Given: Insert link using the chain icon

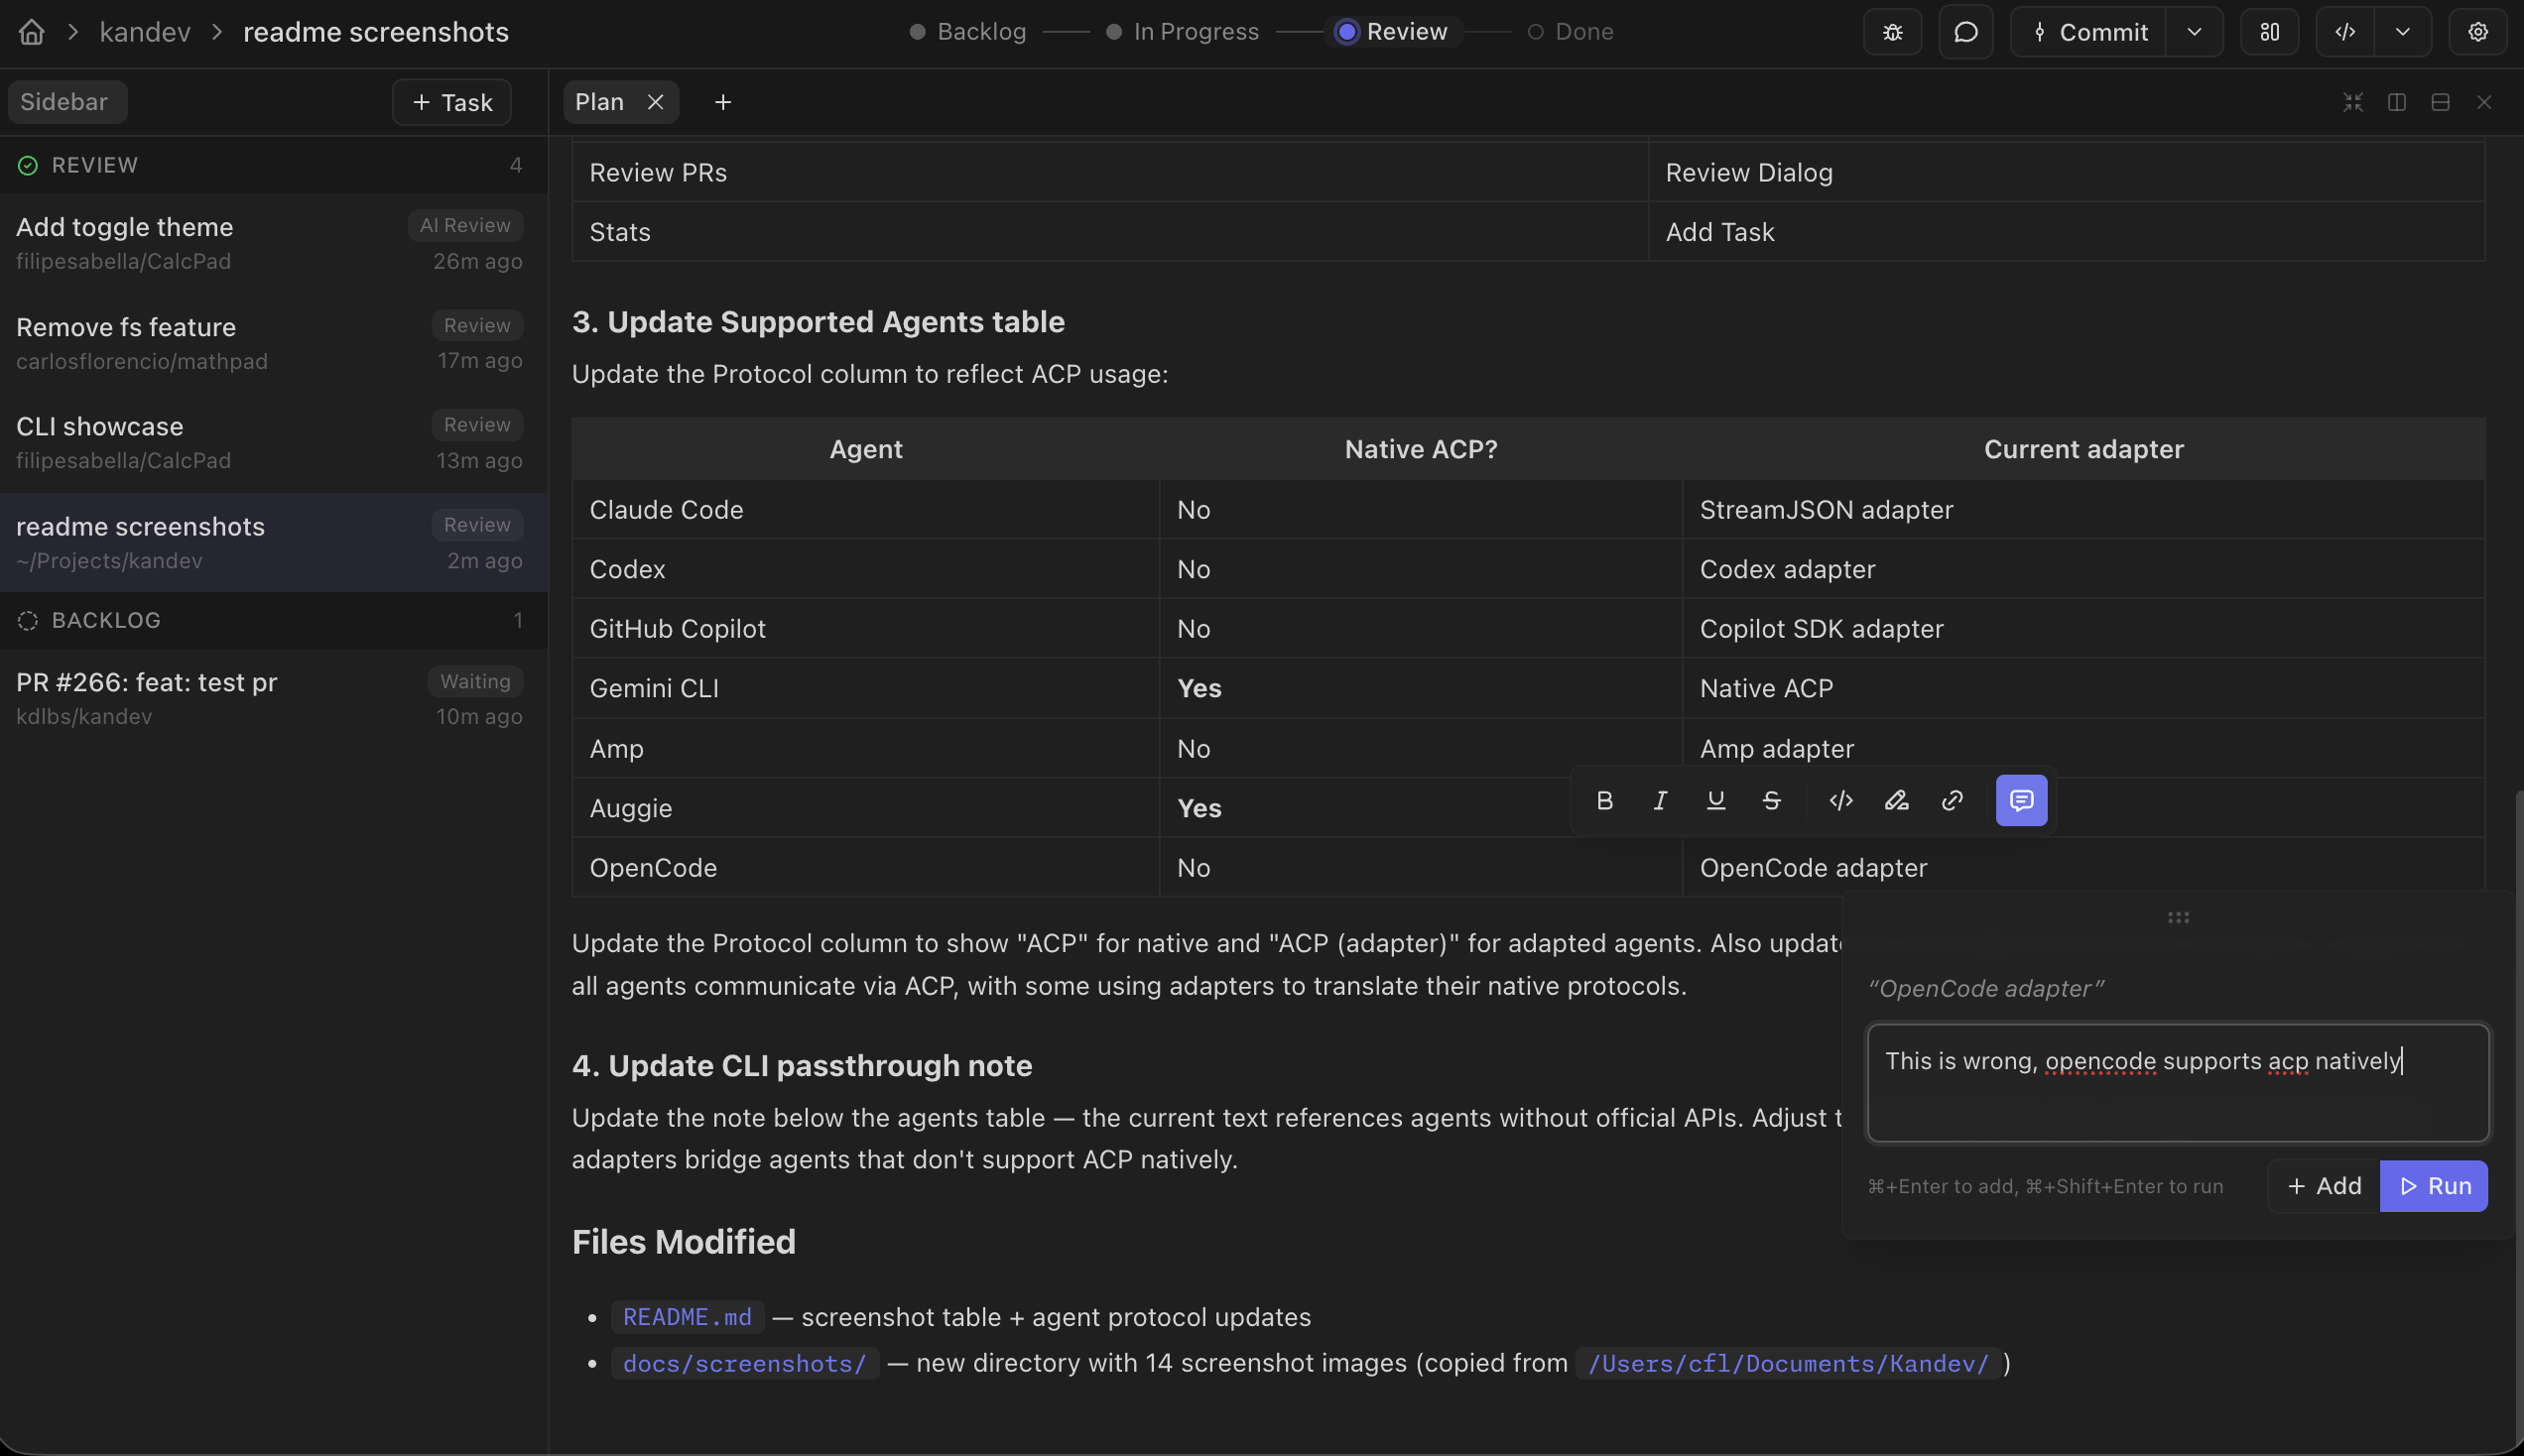Looking at the screenshot, I should [x=1951, y=800].
